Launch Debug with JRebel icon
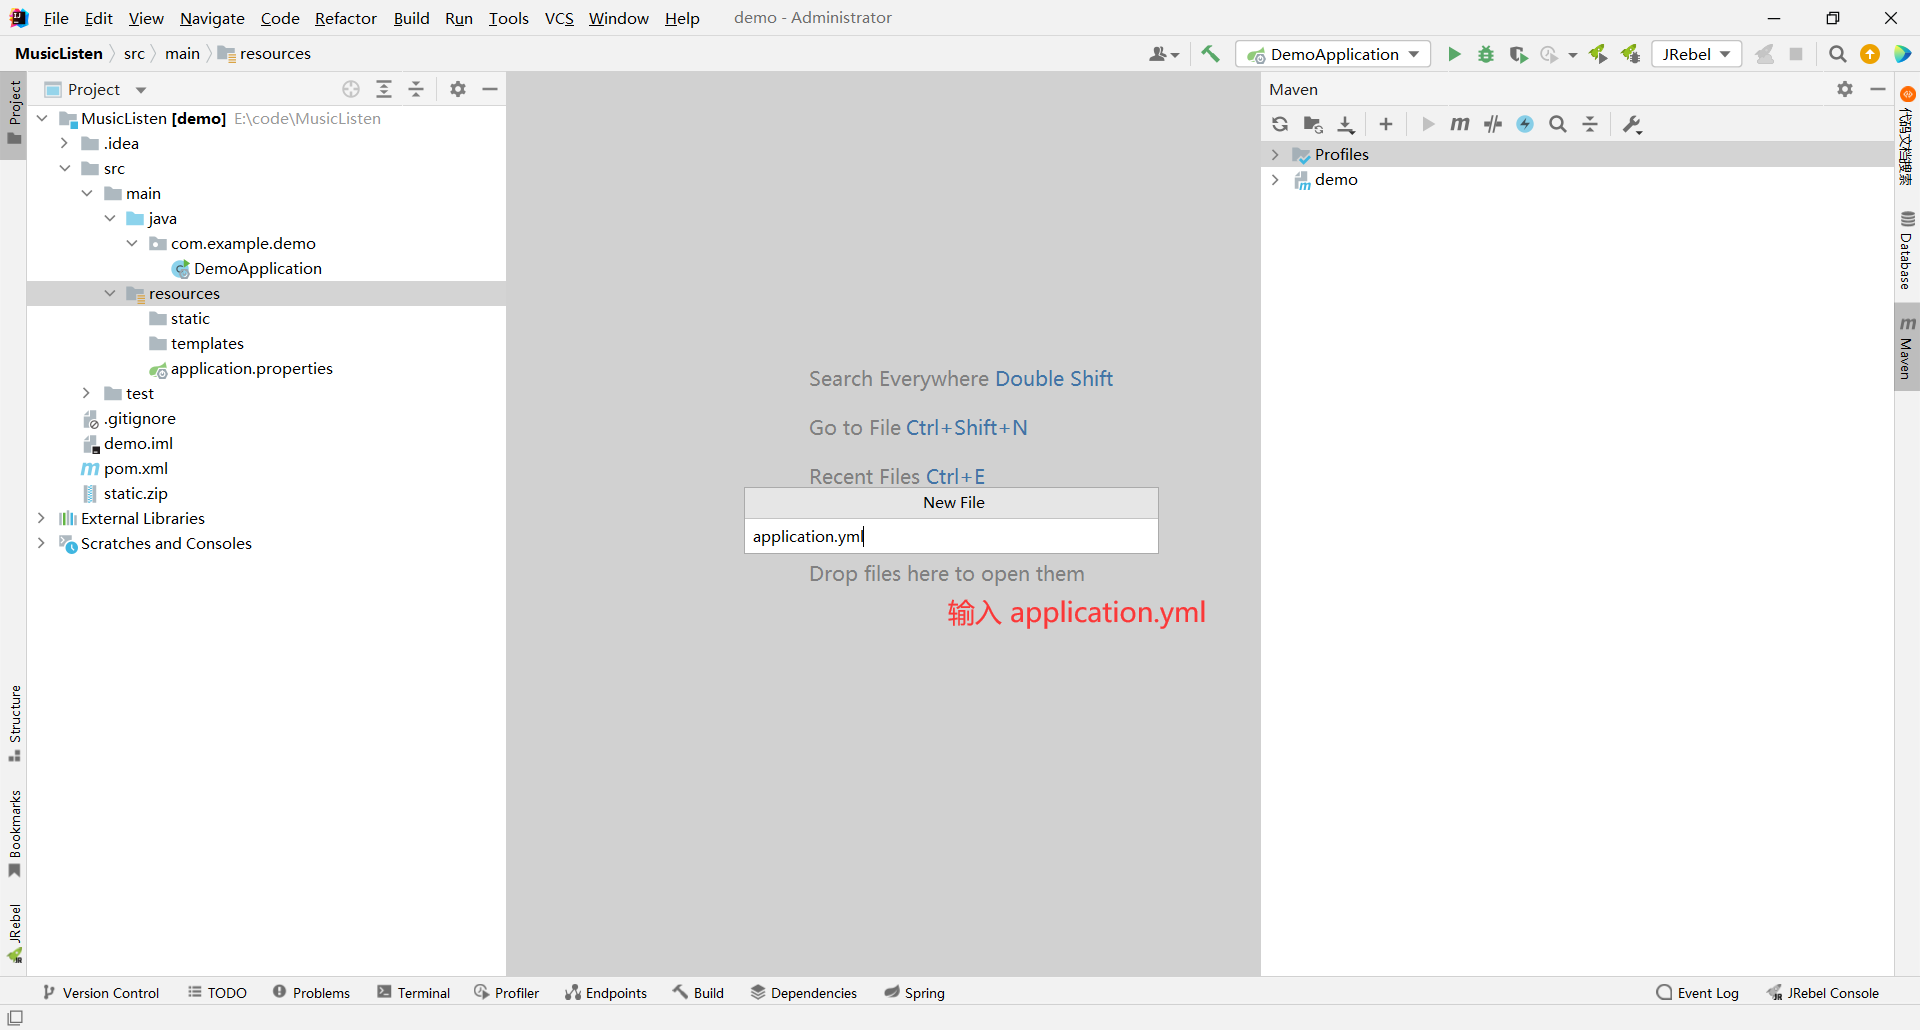The image size is (1920, 1030). (x=1630, y=54)
